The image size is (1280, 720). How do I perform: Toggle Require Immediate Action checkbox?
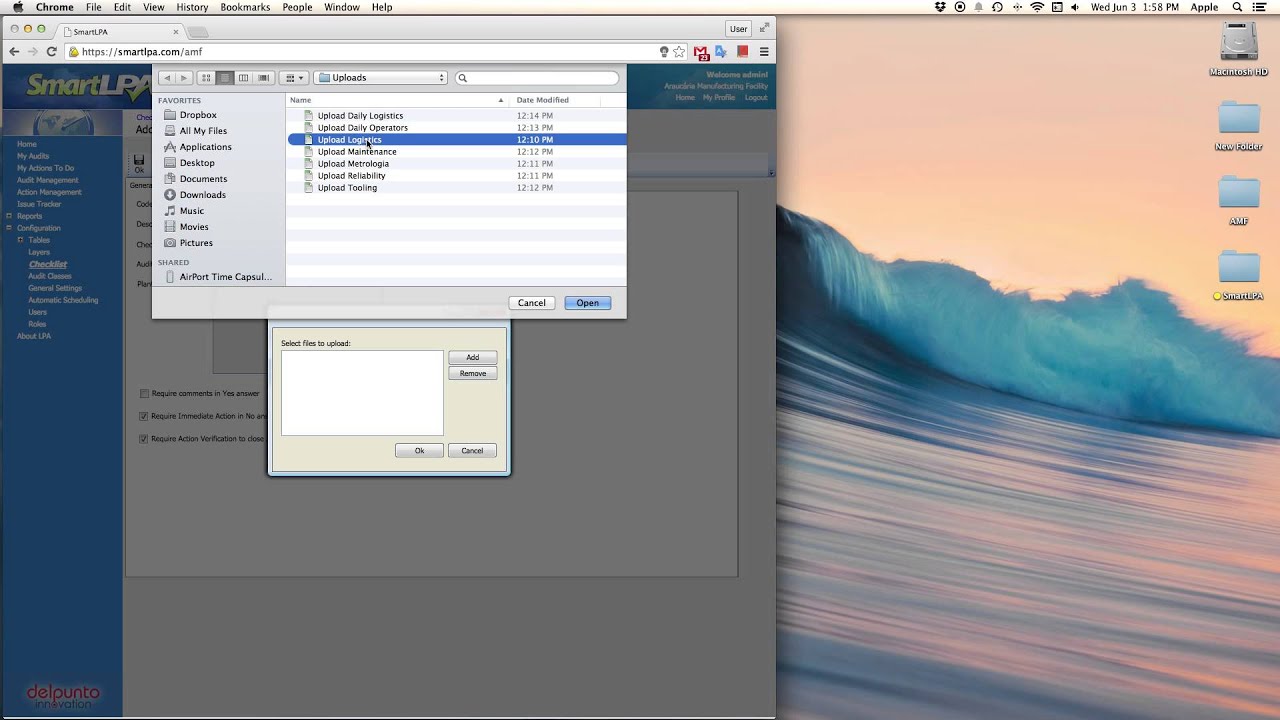(x=144, y=416)
